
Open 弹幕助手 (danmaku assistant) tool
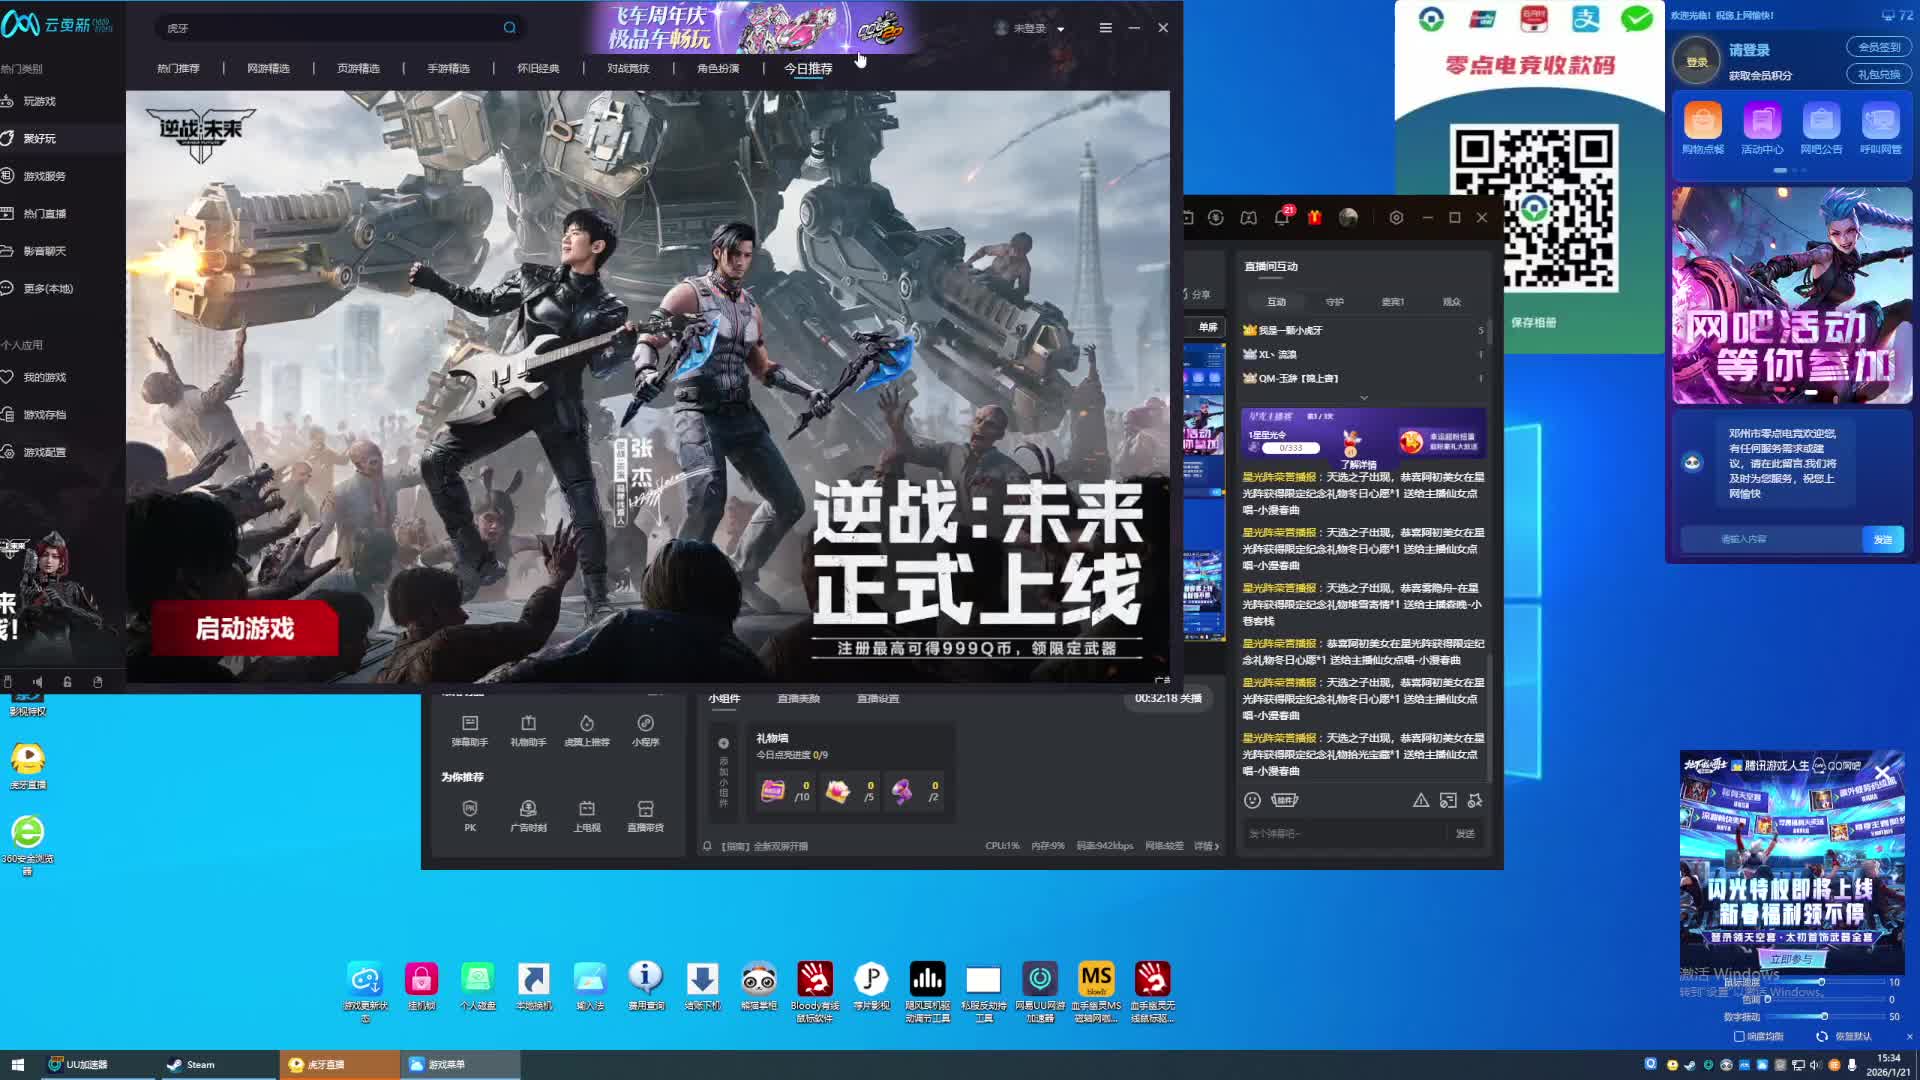(470, 729)
